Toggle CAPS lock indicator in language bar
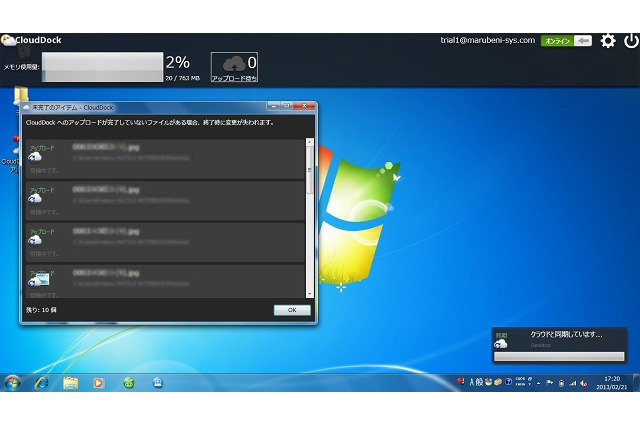 pyautogui.click(x=520, y=379)
